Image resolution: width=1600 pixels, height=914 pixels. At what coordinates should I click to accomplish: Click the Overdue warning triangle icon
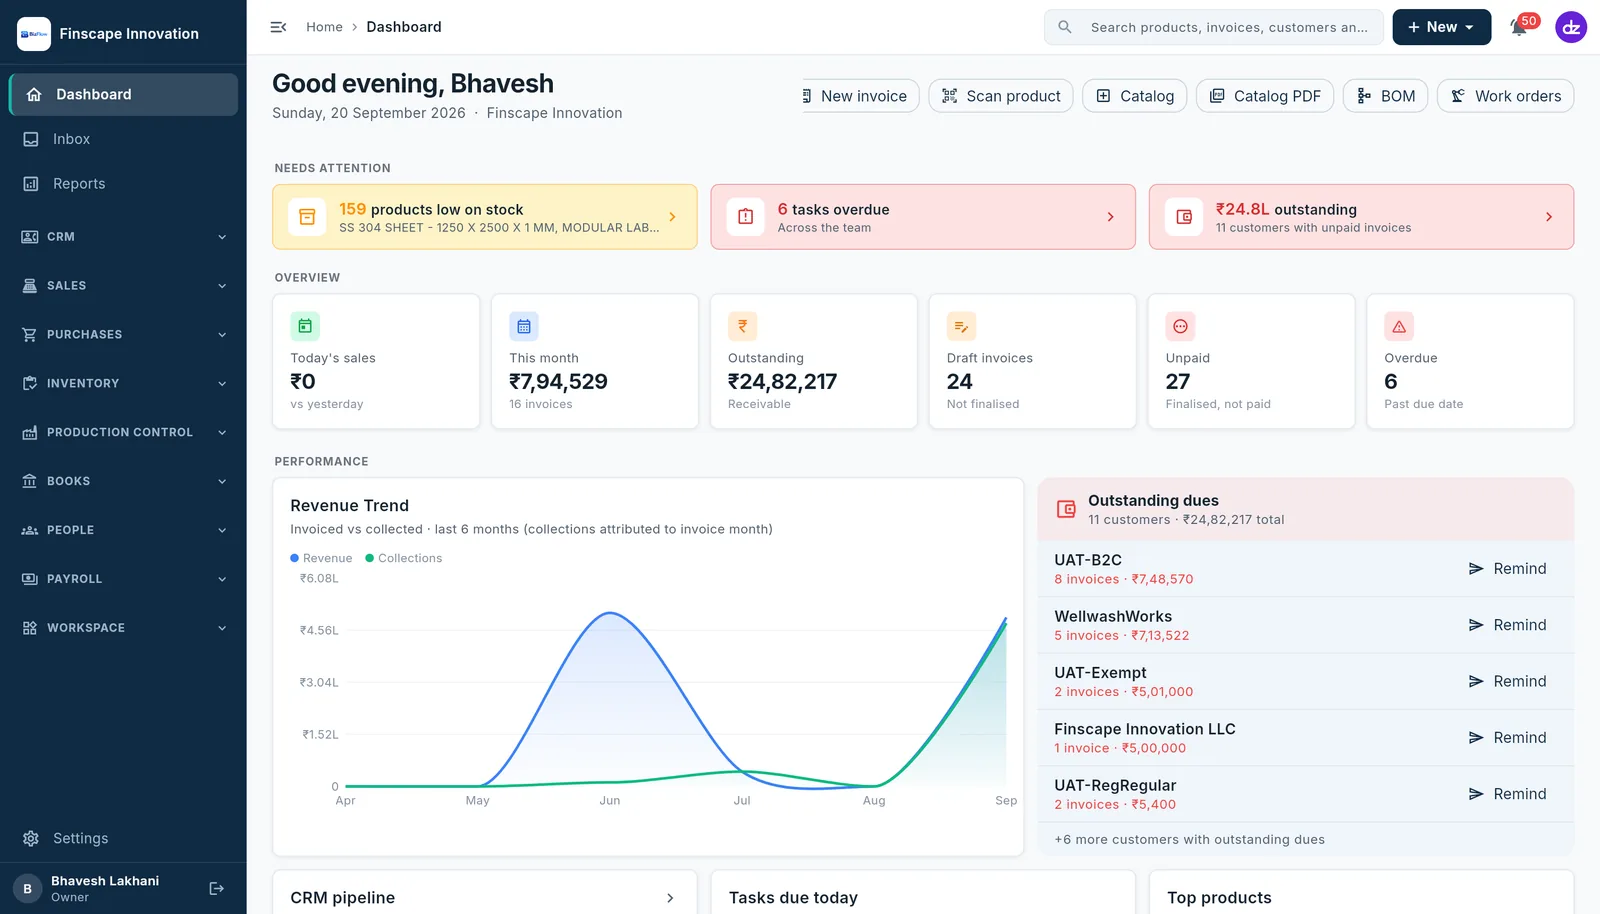pos(1399,326)
